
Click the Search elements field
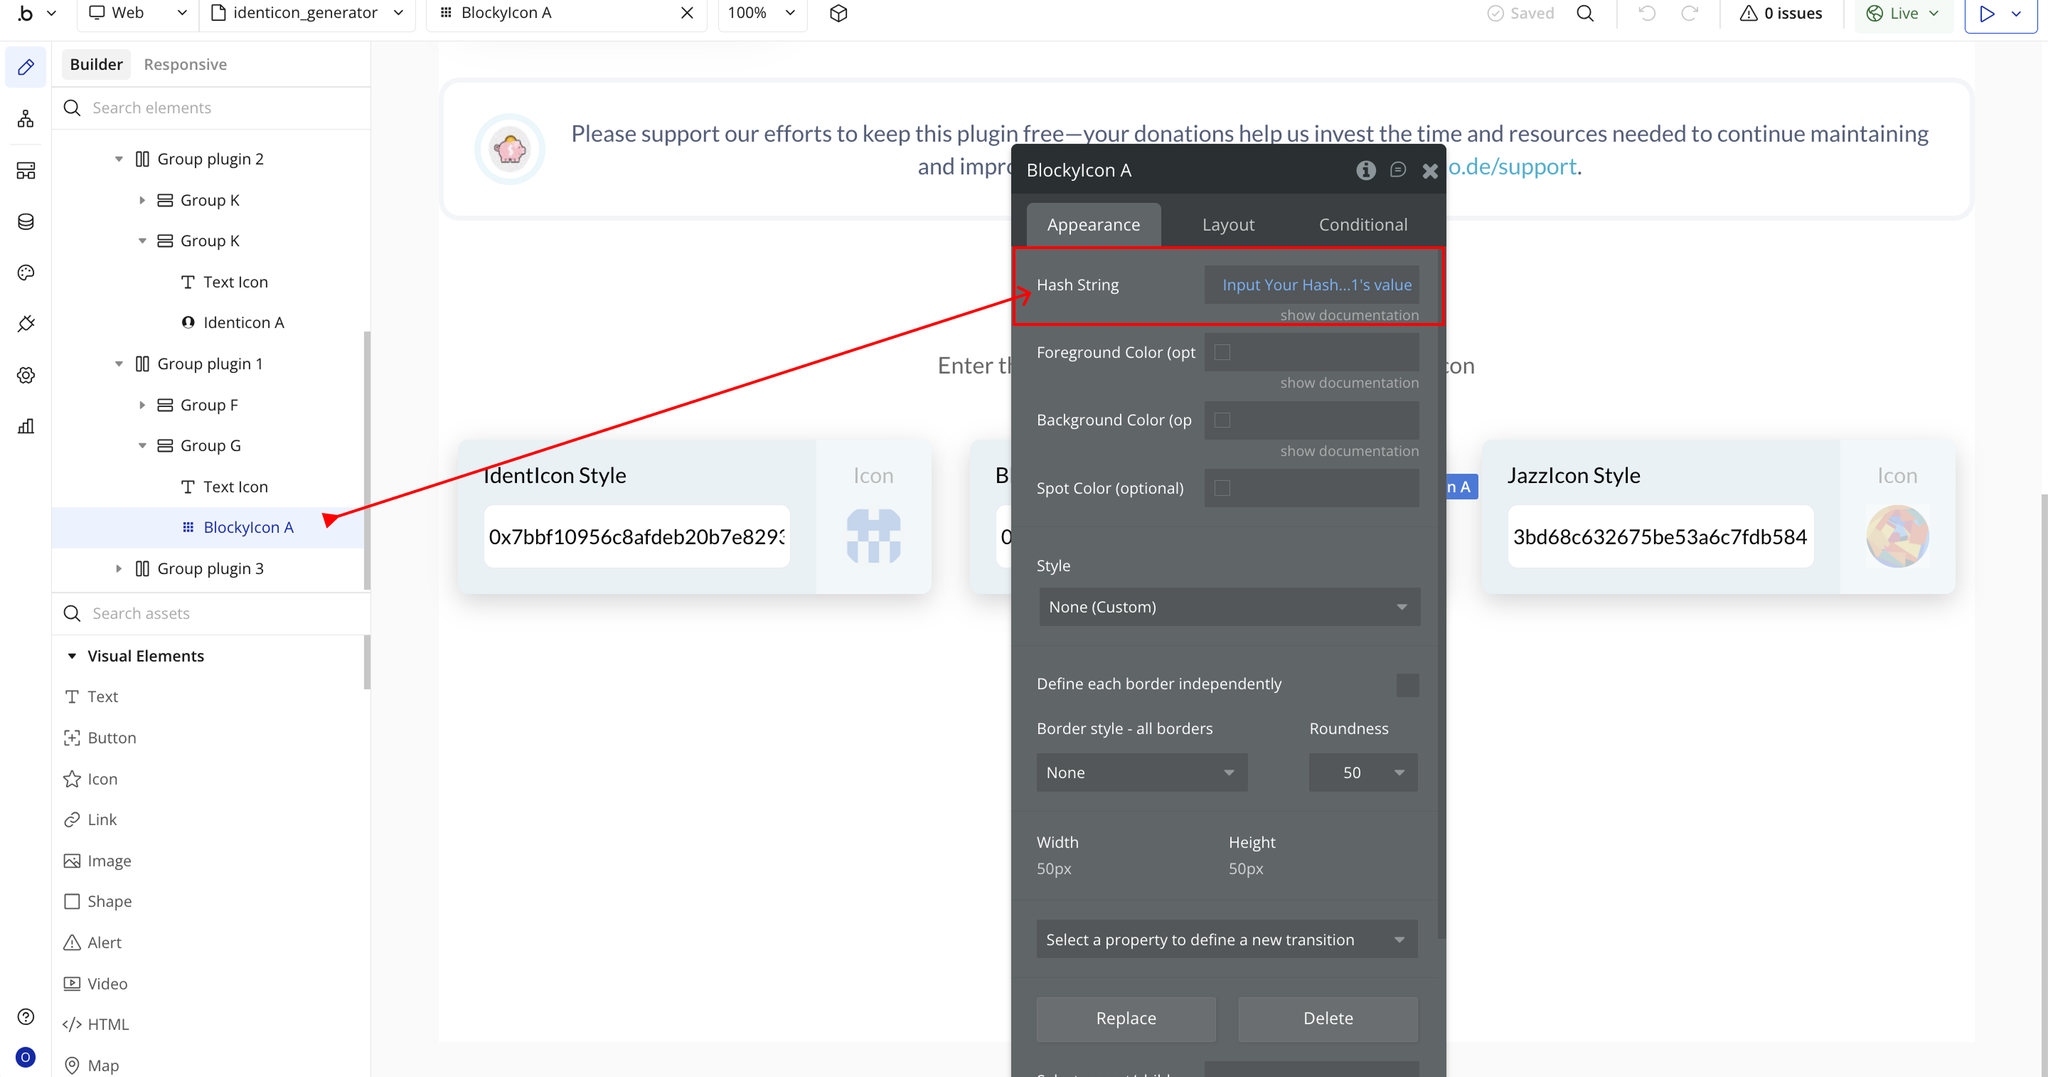pyautogui.click(x=212, y=108)
